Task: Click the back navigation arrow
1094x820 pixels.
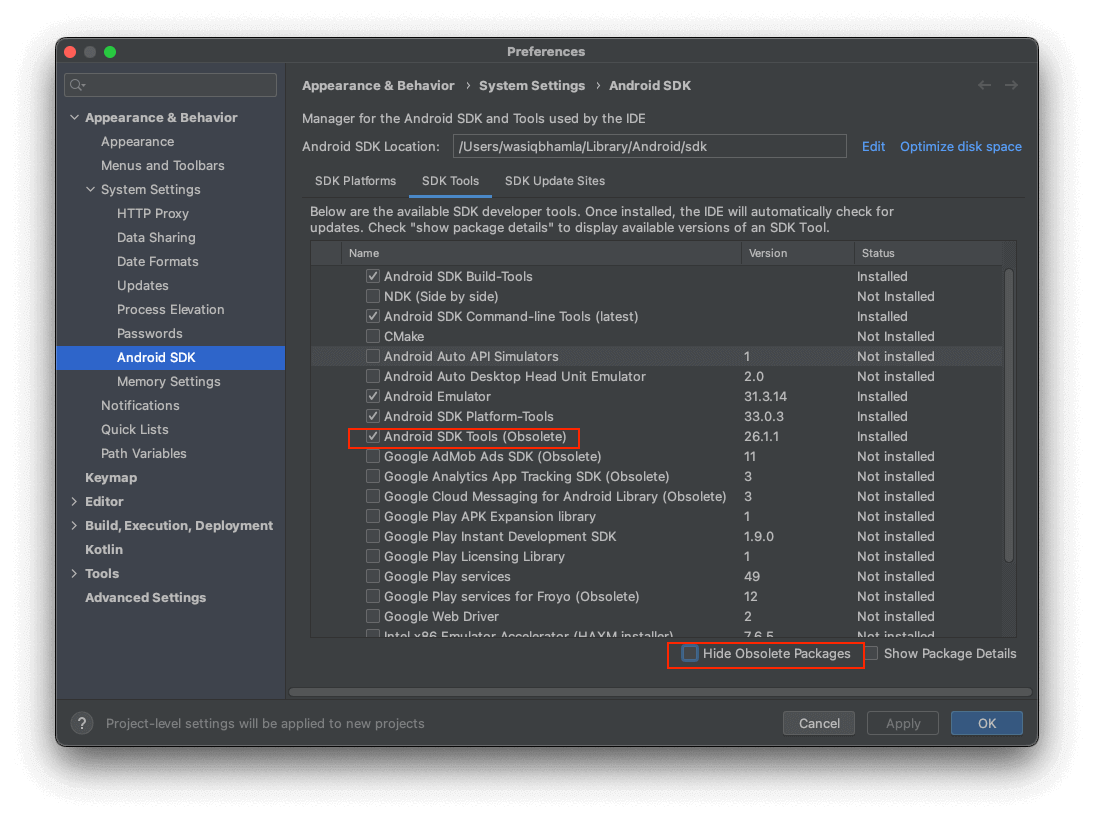Action: [984, 85]
